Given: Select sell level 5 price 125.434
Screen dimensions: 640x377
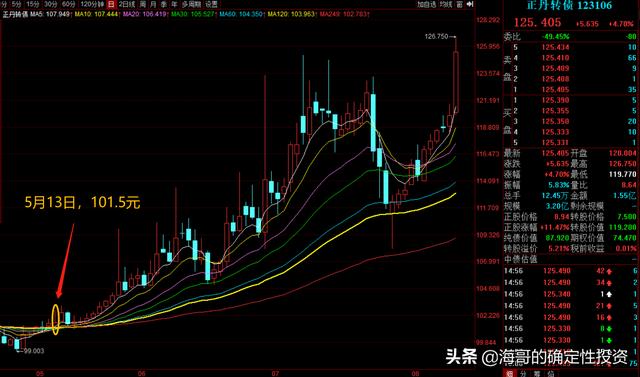Looking at the screenshot, I should (x=555, y=47).
